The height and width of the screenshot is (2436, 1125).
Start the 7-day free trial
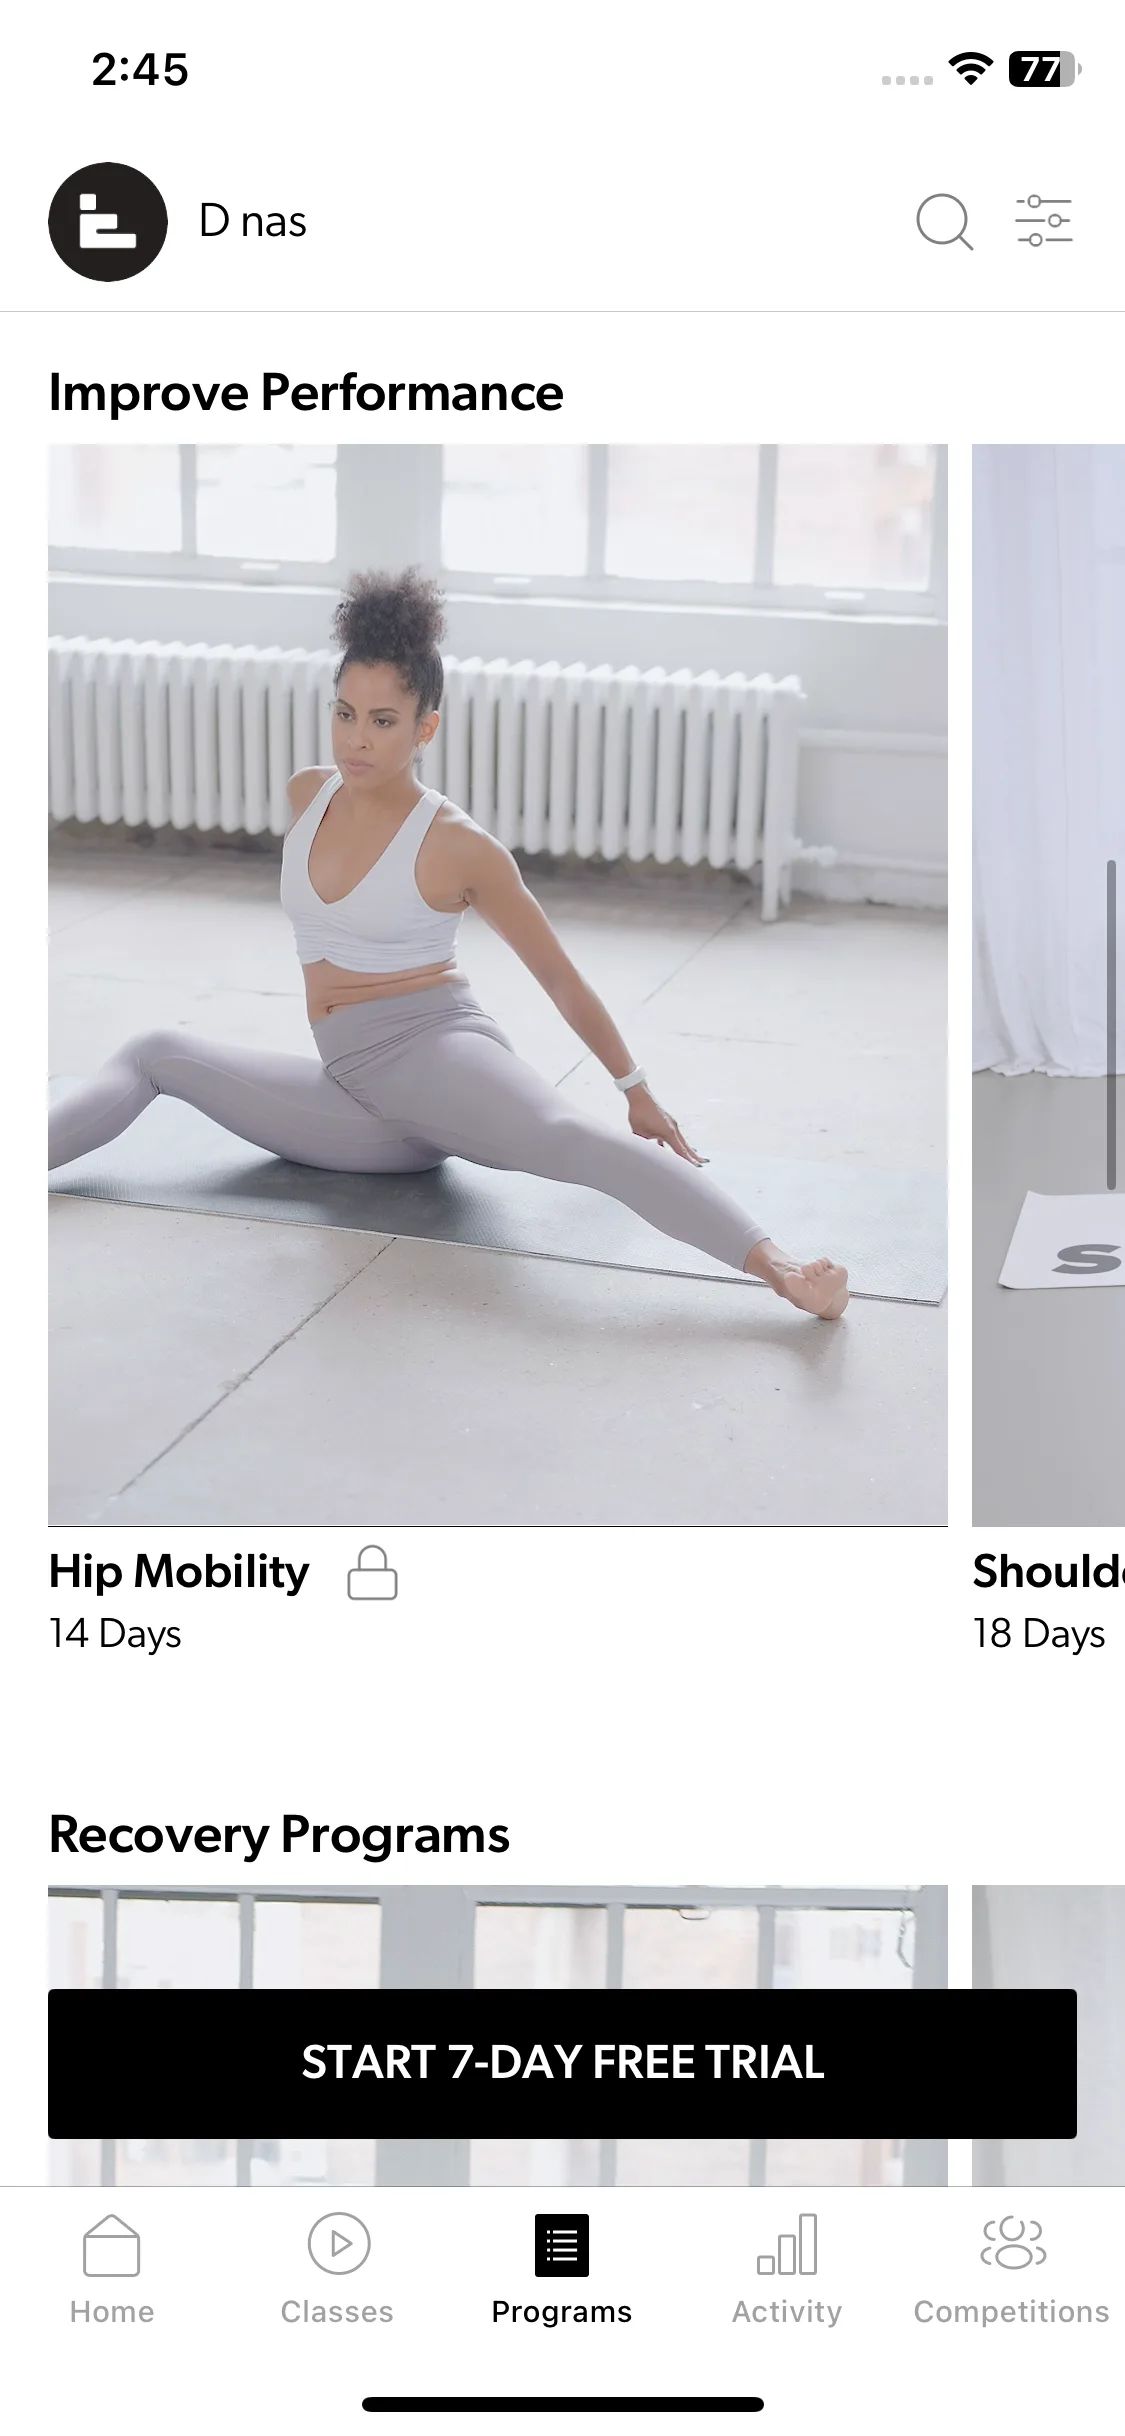coord(562,2063)
